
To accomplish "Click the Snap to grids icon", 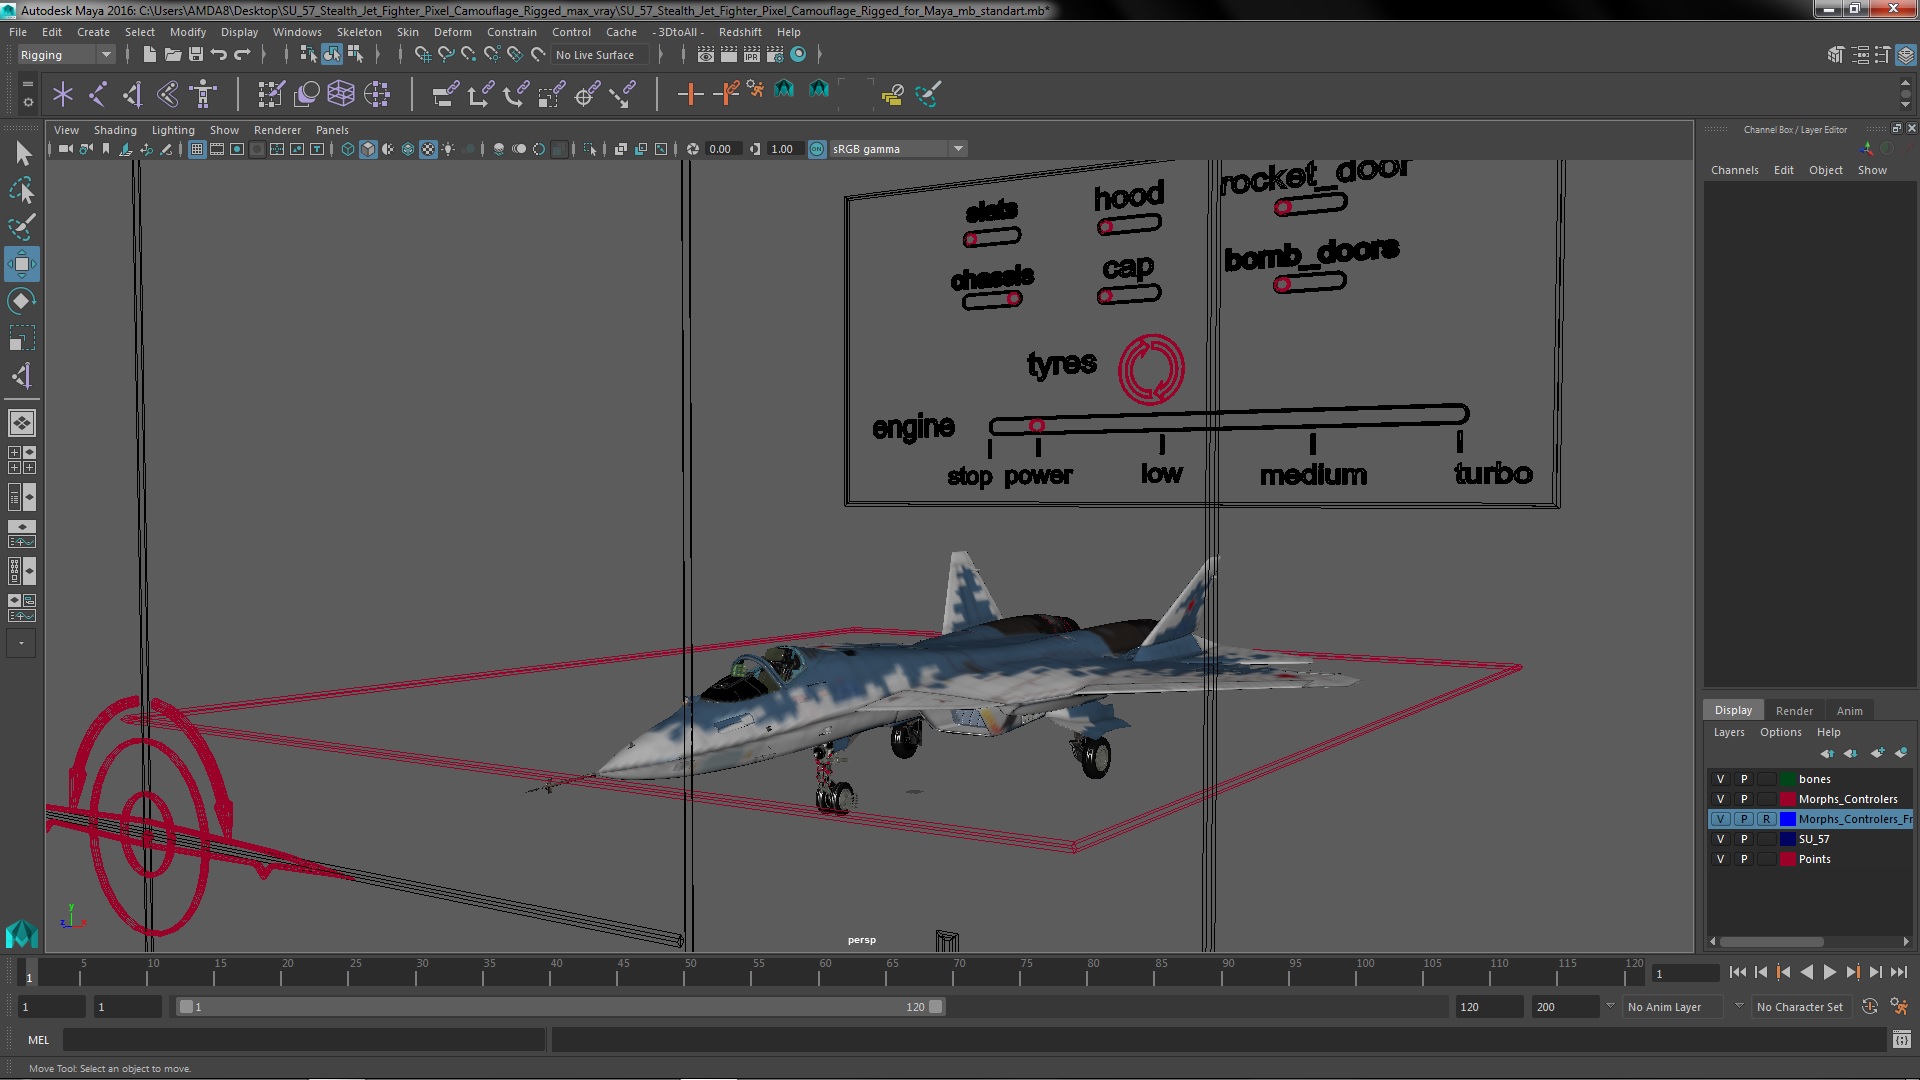I will 422,55.
